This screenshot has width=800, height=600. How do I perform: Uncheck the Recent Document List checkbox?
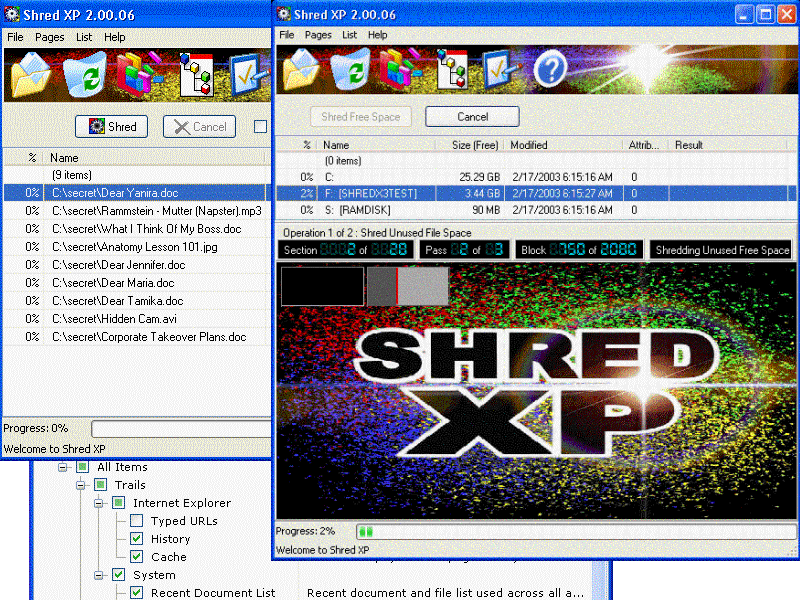[x=136, y=593]
